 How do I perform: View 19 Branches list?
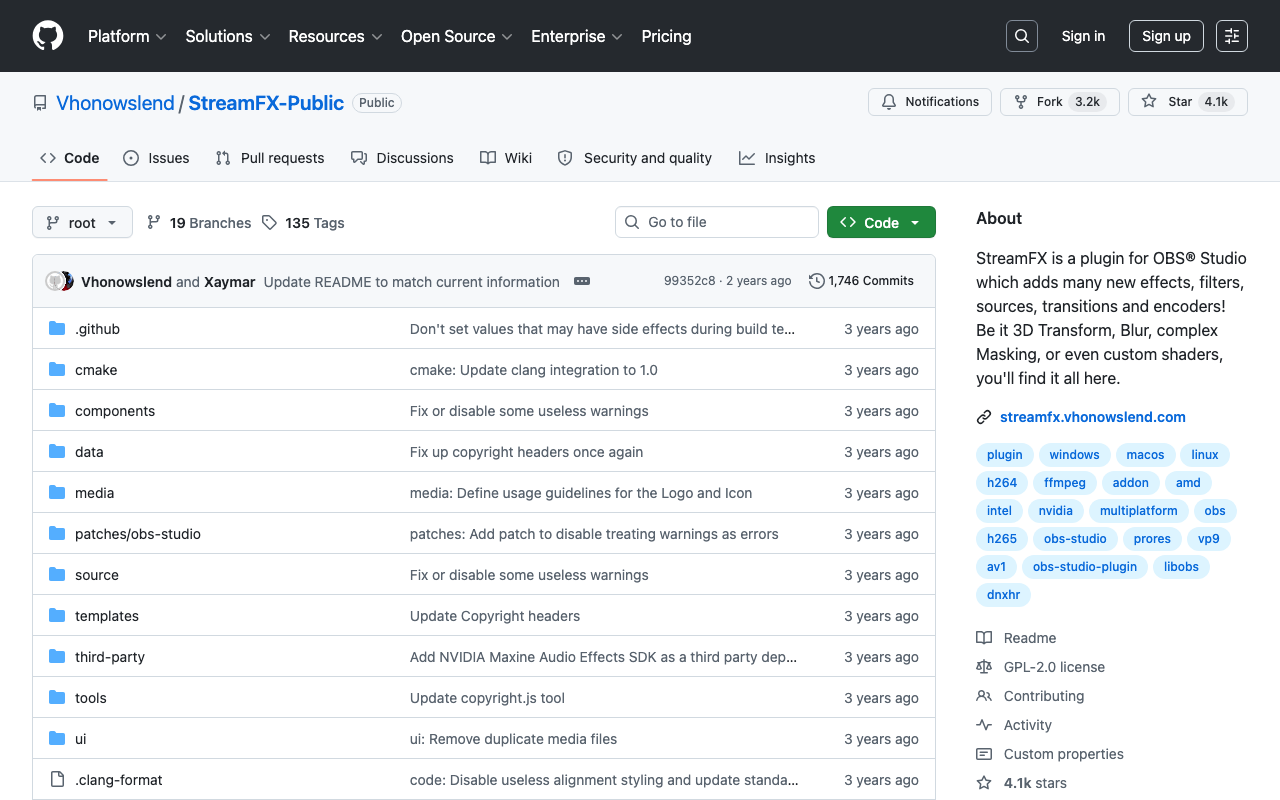click(199, 223)
